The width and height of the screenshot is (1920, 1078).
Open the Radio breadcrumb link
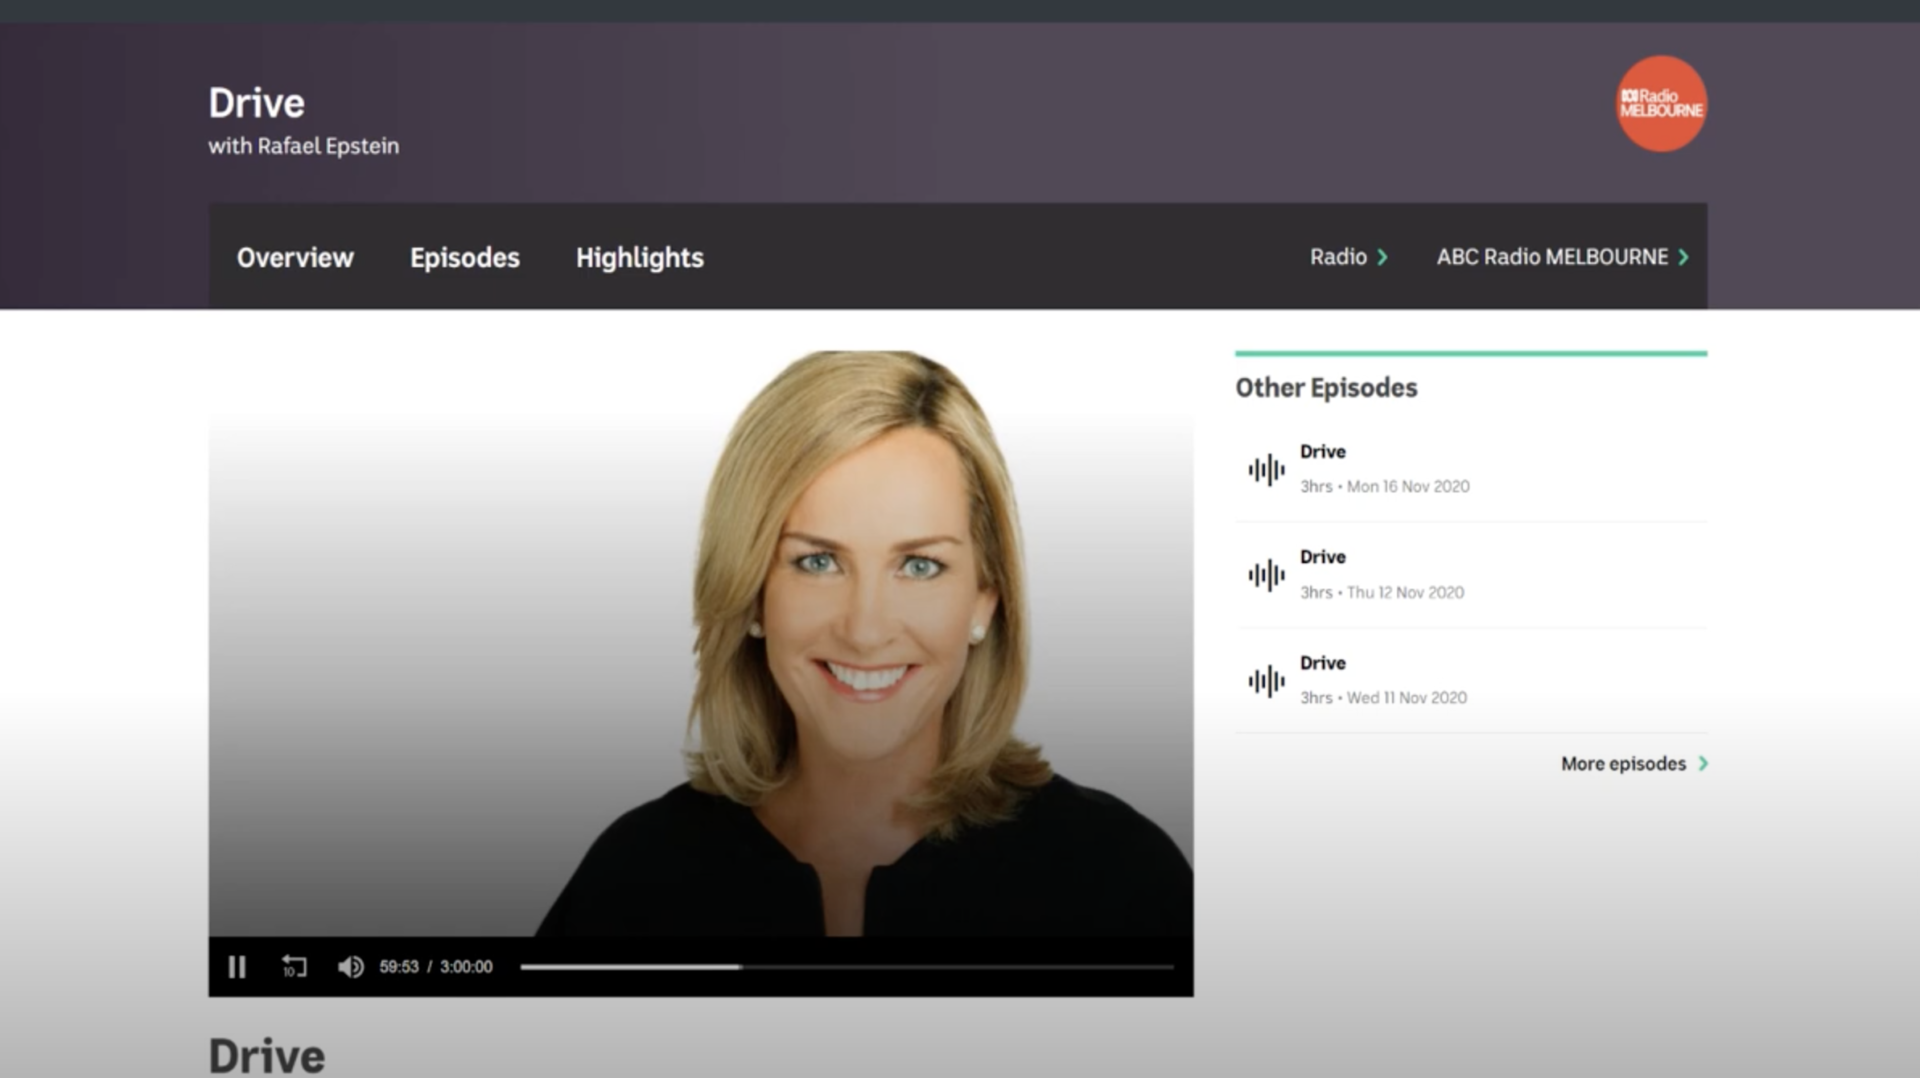[x=1338, y=258]
